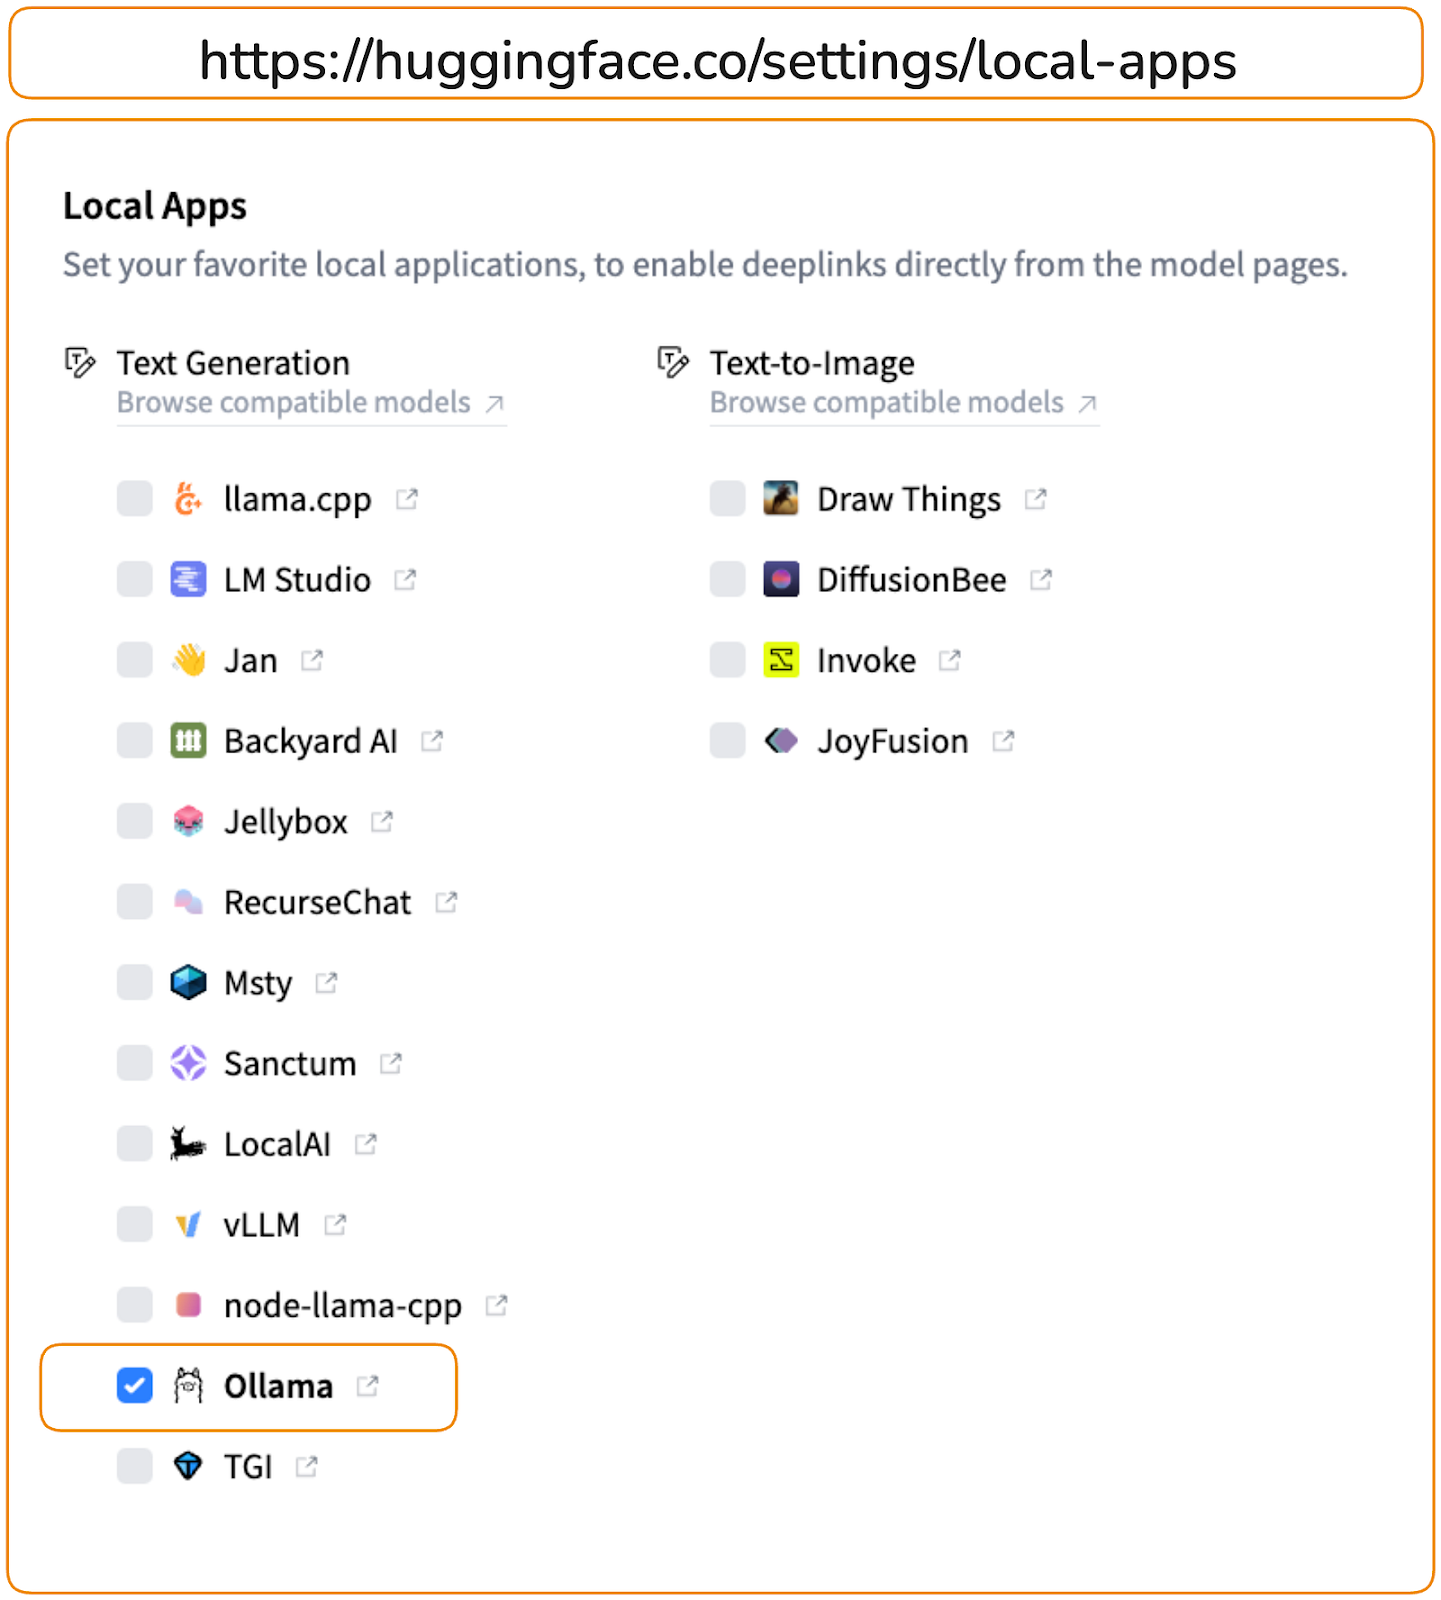
Task: Open the TGI external link icon
Action: coord(307,1466)
